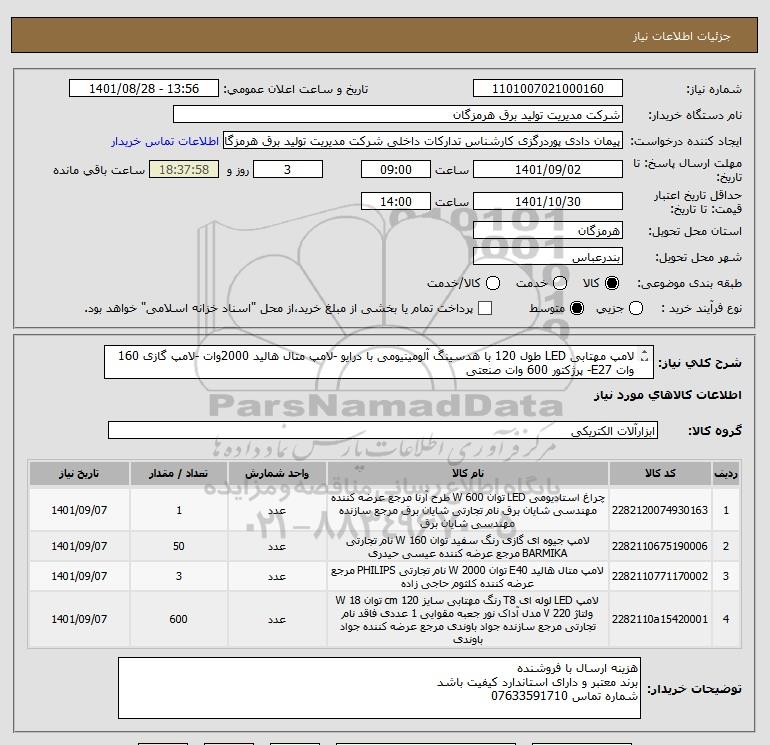Click the response deadline time 09:00
Viewport: 770px width, 745px height.
tap(396, 169)
